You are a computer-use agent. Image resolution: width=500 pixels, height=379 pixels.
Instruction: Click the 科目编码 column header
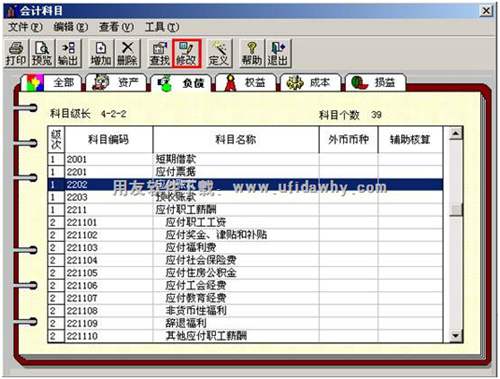[x=108, y=140]
